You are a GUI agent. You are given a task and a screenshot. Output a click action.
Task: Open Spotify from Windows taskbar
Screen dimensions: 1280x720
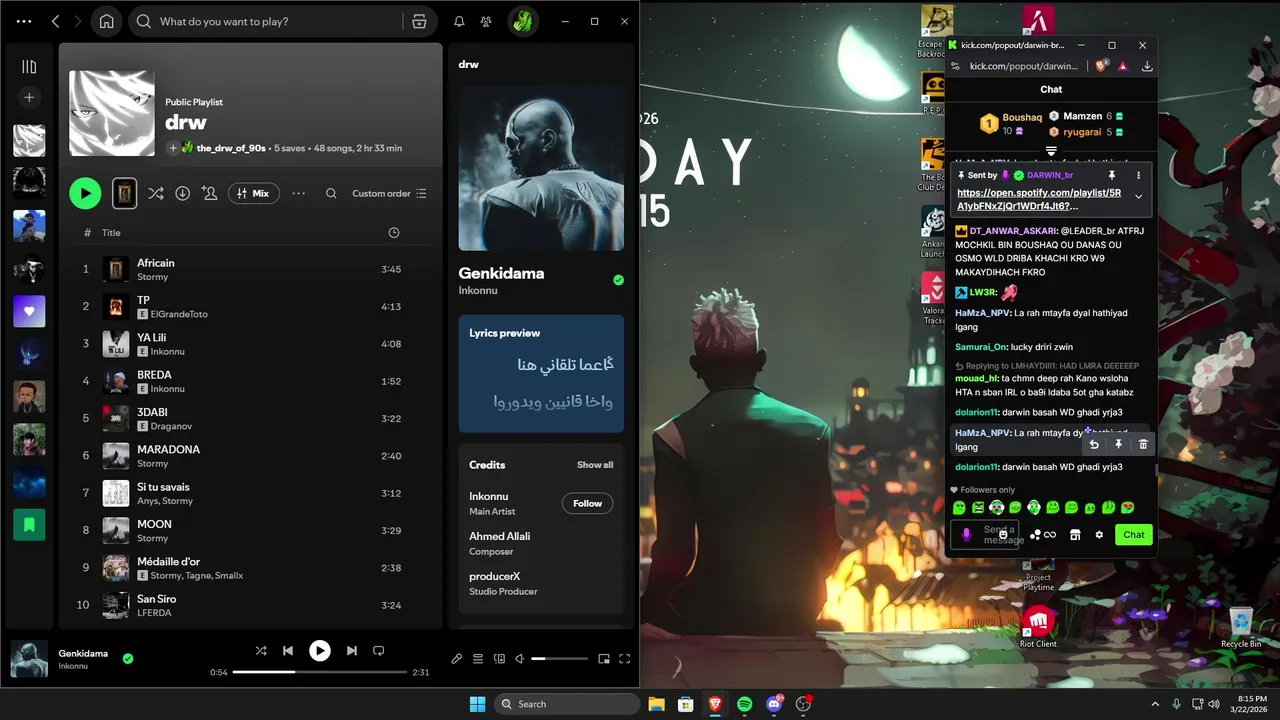745,704
